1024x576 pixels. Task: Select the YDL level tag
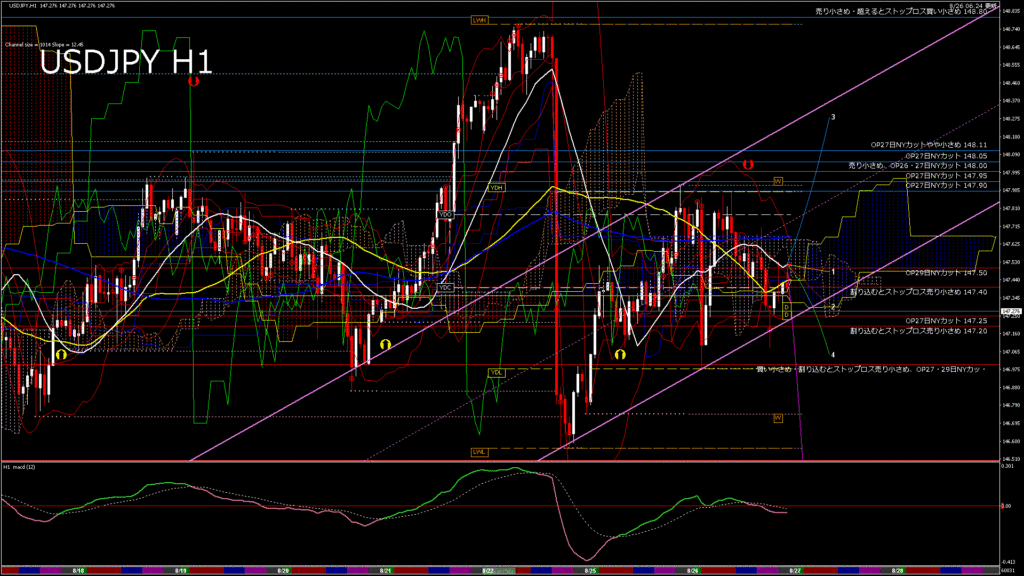coord(496,372)
